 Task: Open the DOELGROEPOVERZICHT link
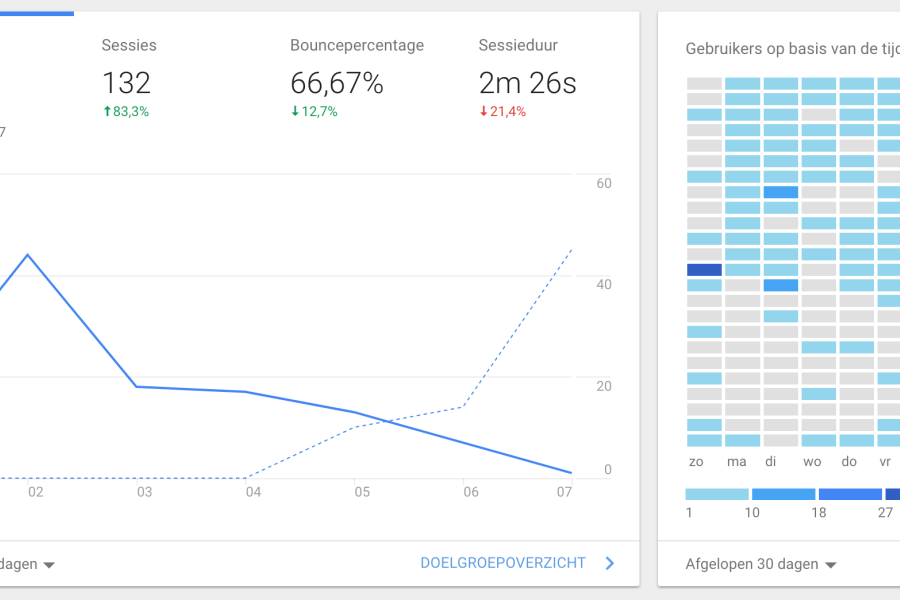(x=503, y=563)
